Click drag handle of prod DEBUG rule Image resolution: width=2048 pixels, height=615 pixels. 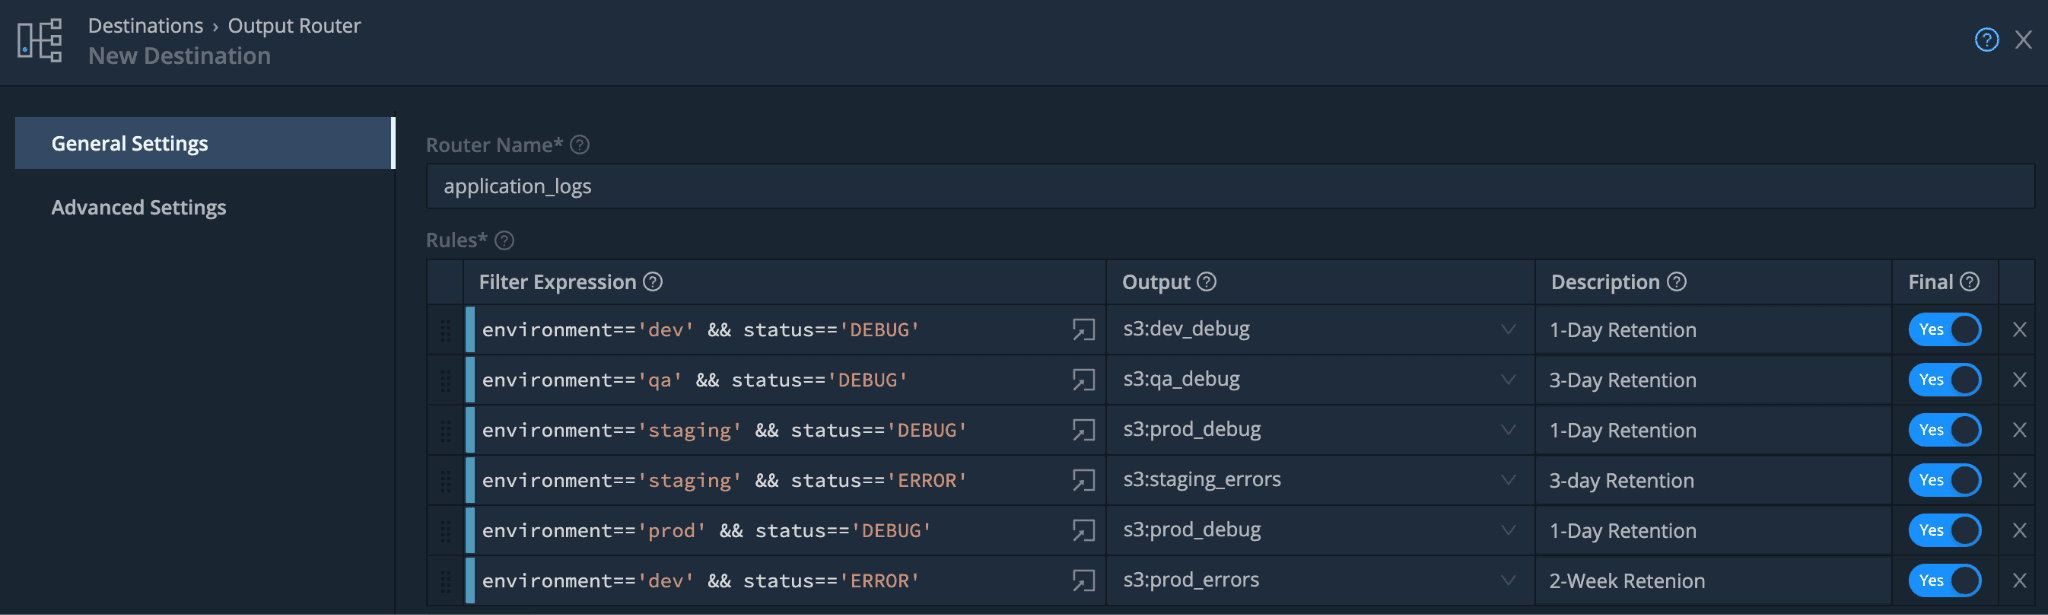pos(446,531)
